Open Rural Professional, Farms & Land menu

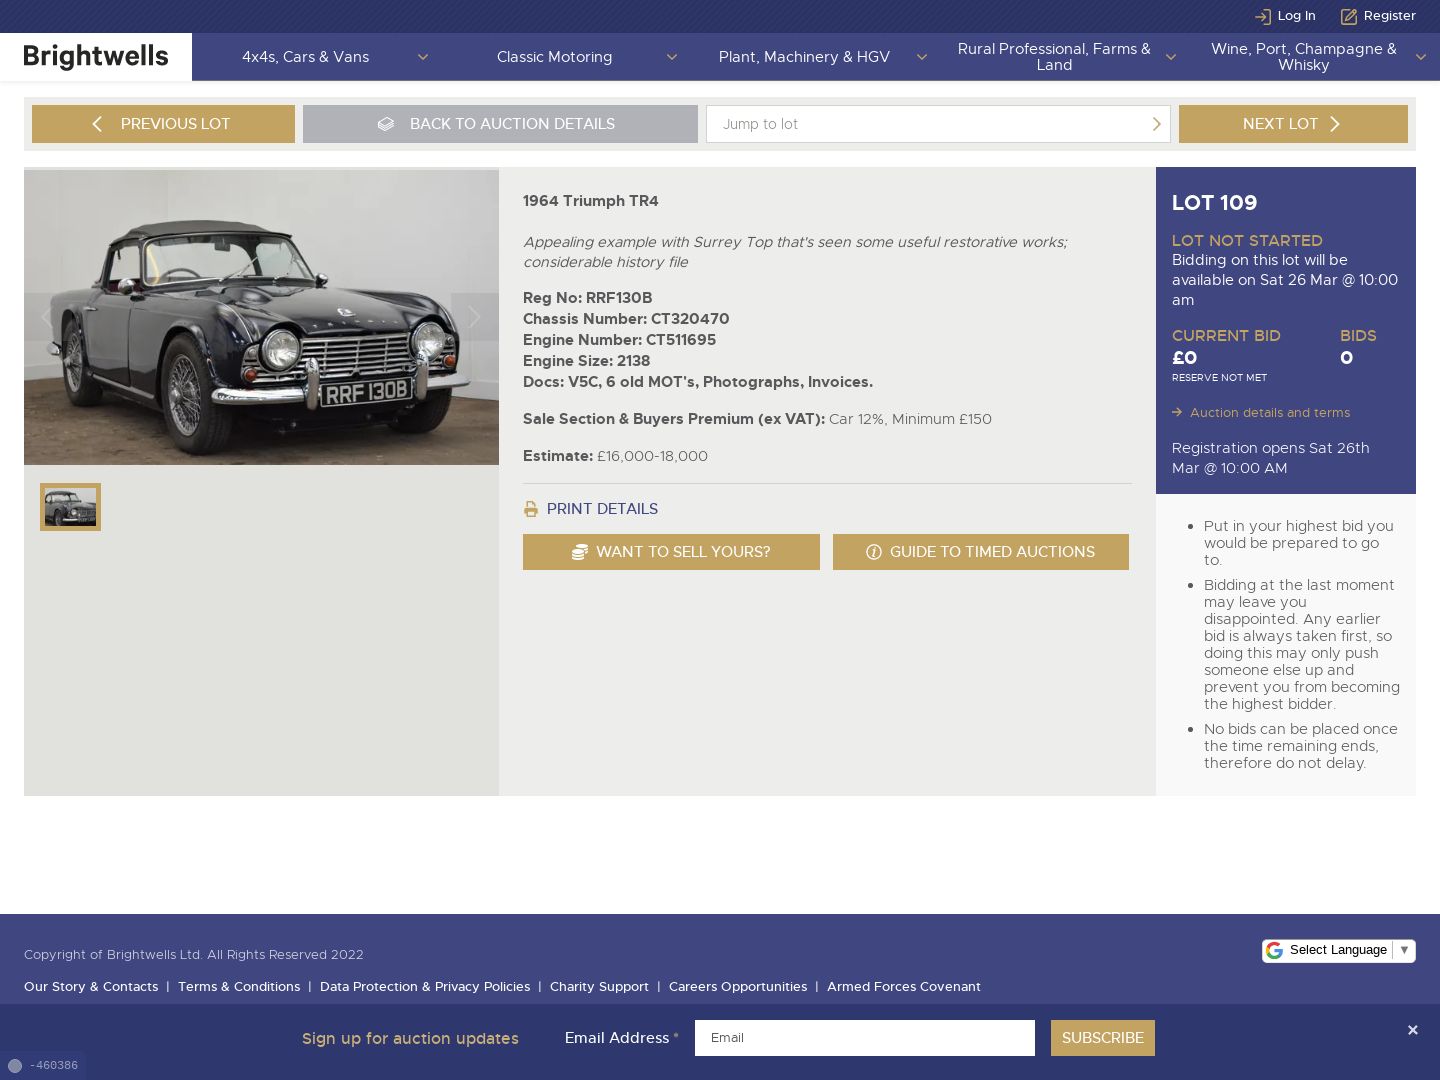point(1054,57)
